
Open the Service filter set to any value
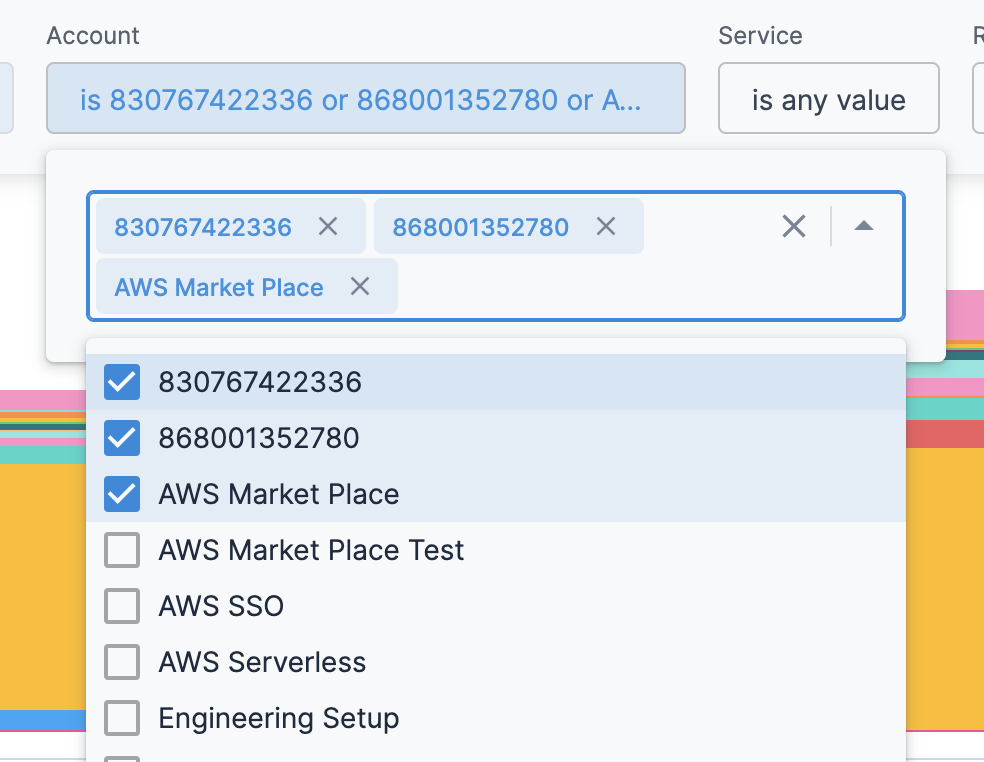(x=828, y=99)
